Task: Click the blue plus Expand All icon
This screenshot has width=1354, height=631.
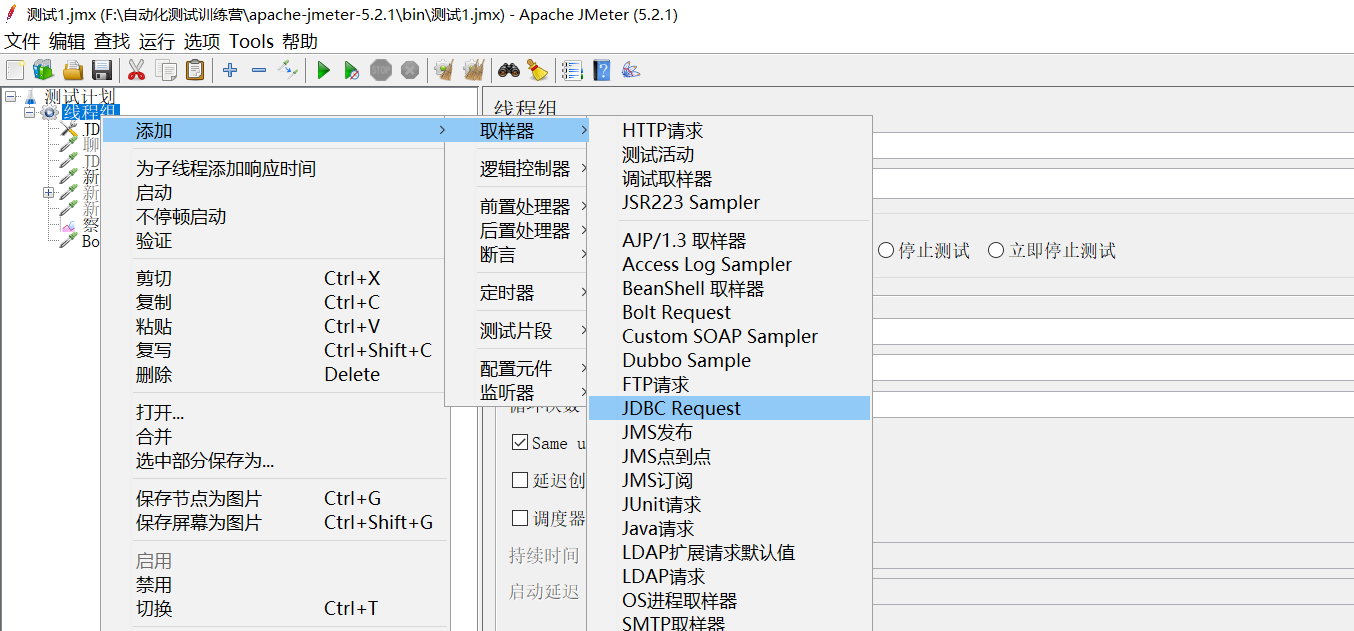Action: (x=230, y=70)
